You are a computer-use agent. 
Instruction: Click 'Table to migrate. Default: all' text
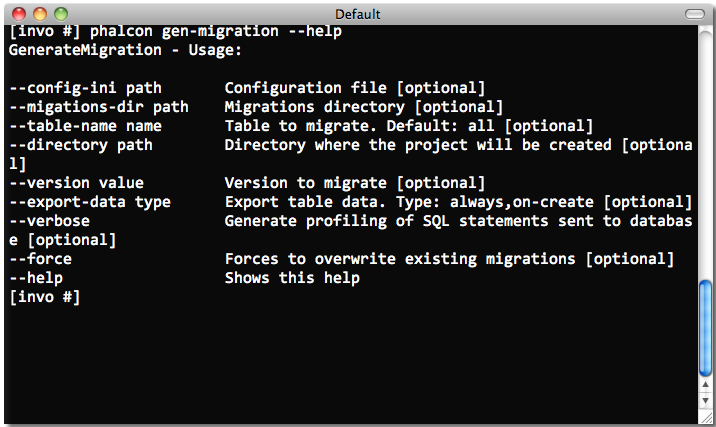pyautogui.click(x=359, y=126)
